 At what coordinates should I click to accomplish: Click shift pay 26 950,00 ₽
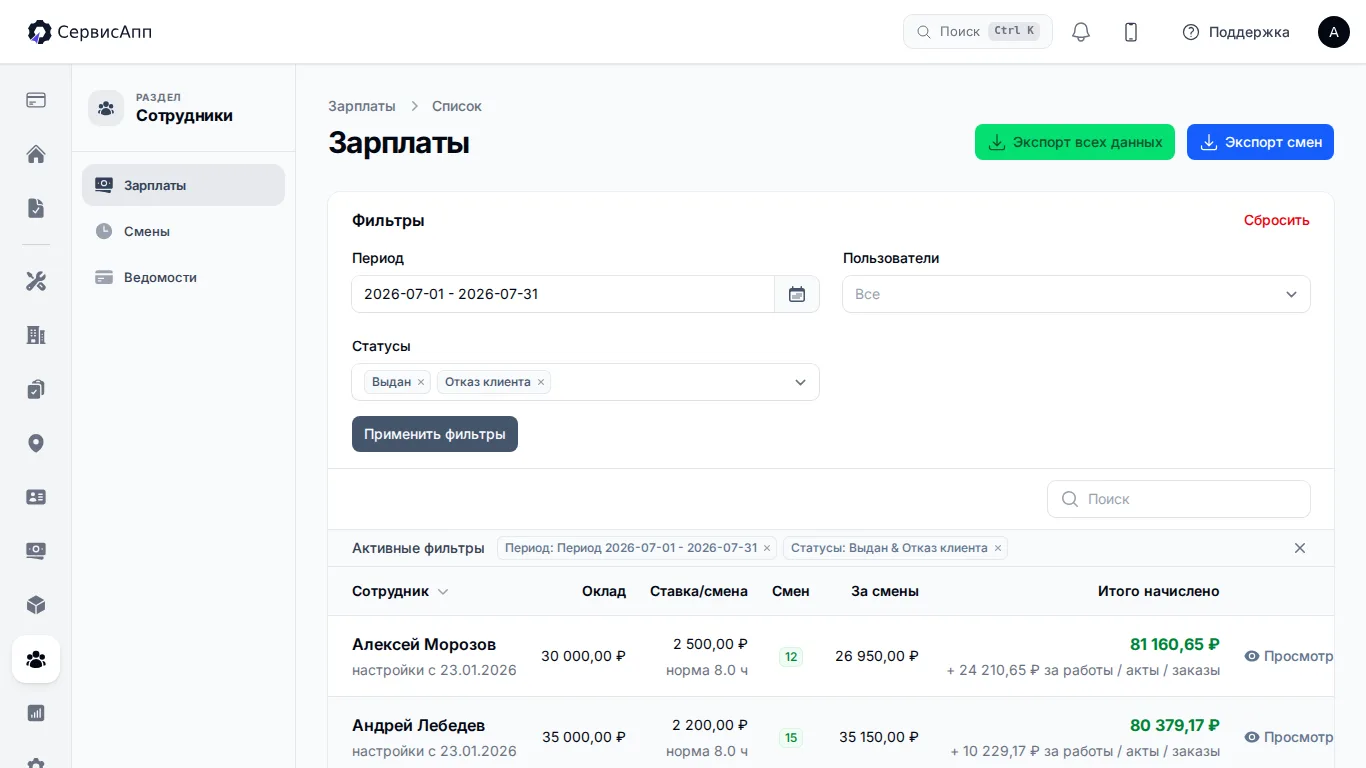tap(877, 656)
